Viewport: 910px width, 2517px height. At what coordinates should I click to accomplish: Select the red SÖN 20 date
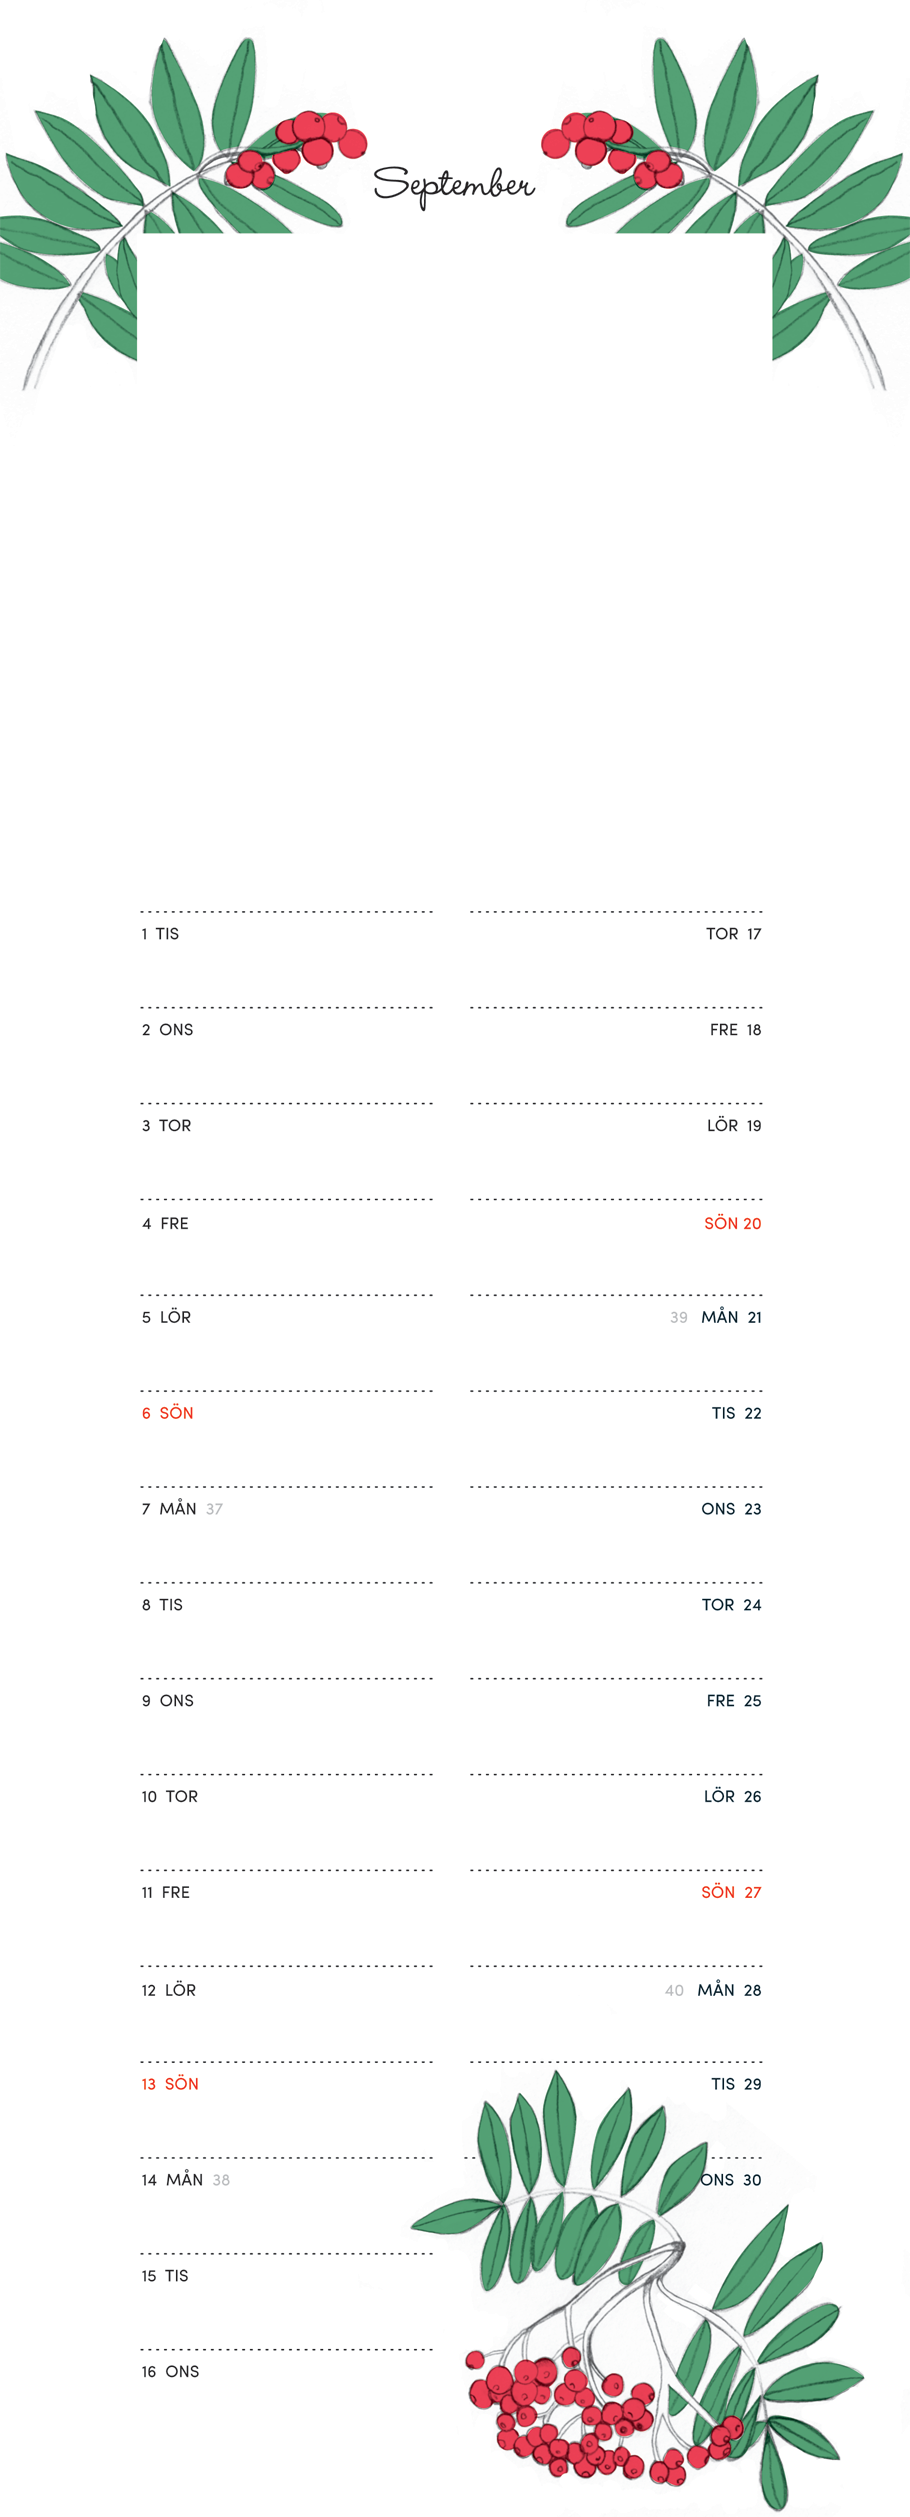[732, 1223]
